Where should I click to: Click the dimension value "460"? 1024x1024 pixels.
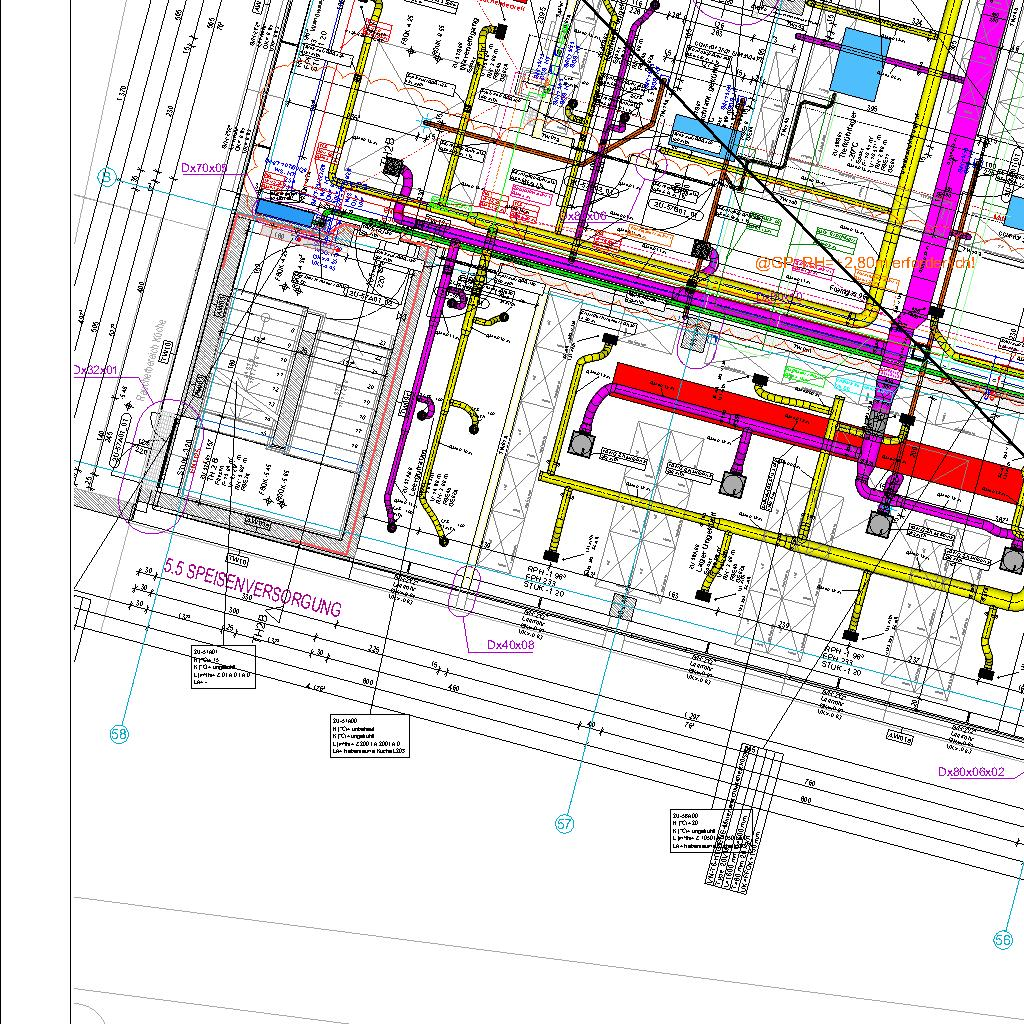[454, 688]
